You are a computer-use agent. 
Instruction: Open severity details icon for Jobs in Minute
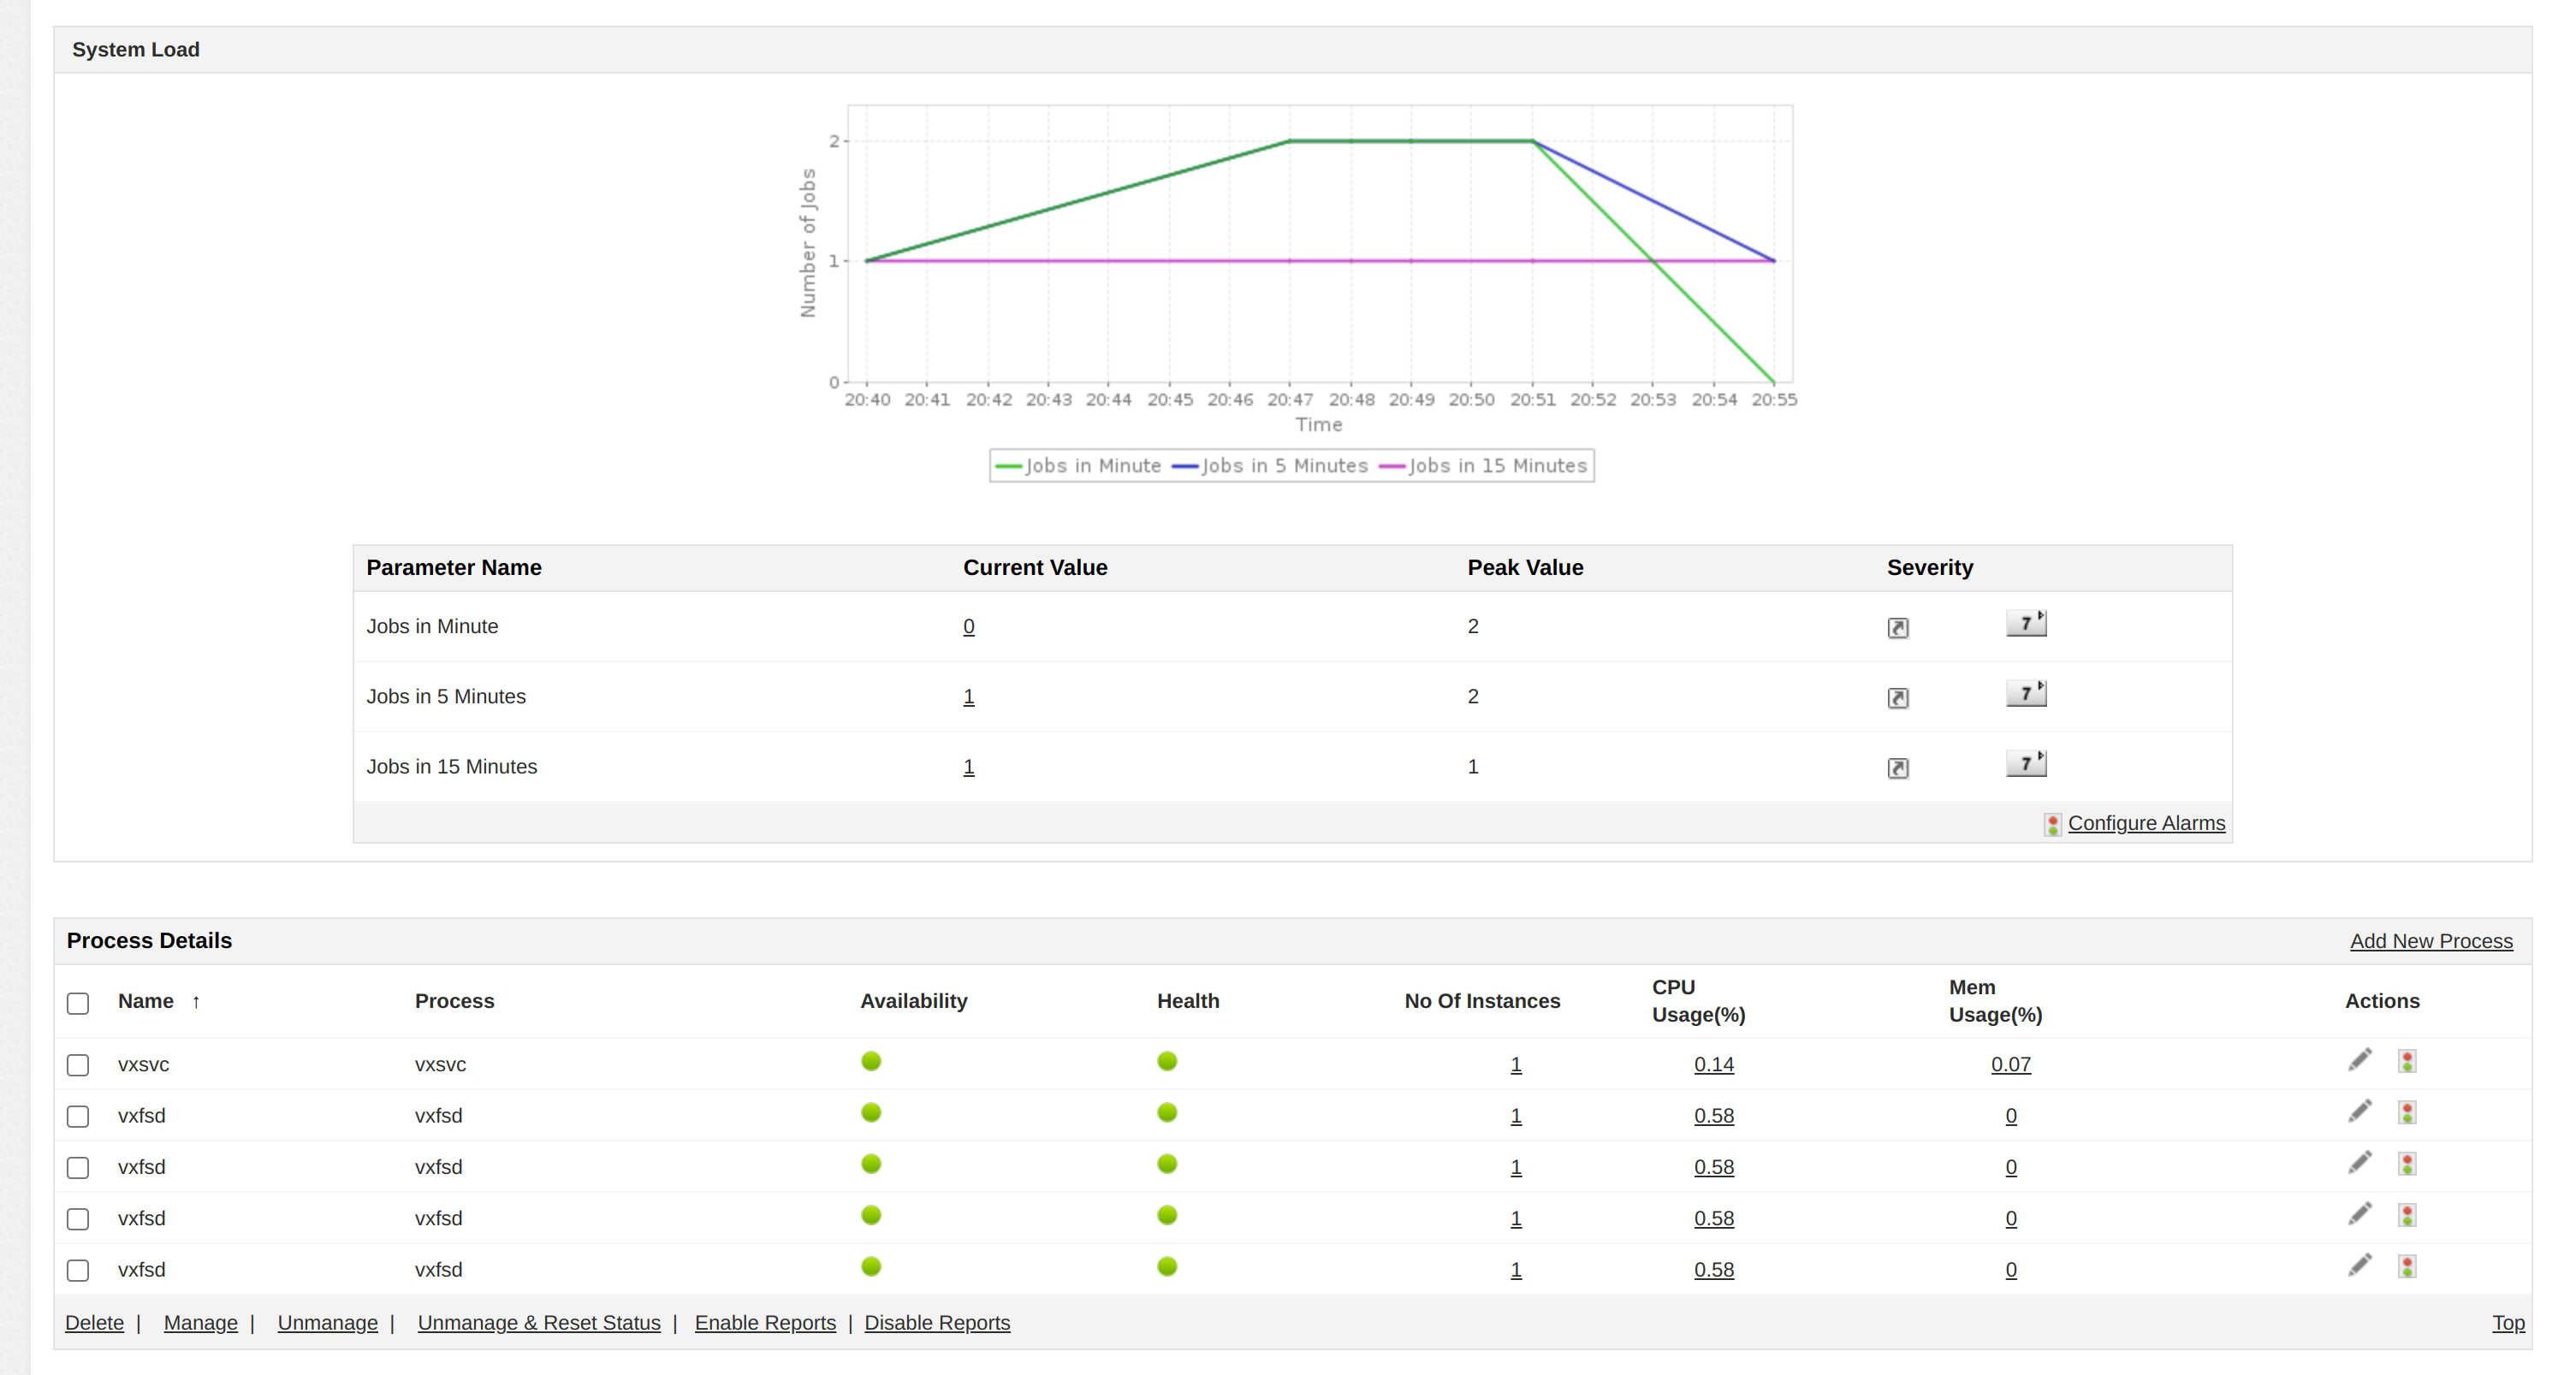coord(1897,628)
